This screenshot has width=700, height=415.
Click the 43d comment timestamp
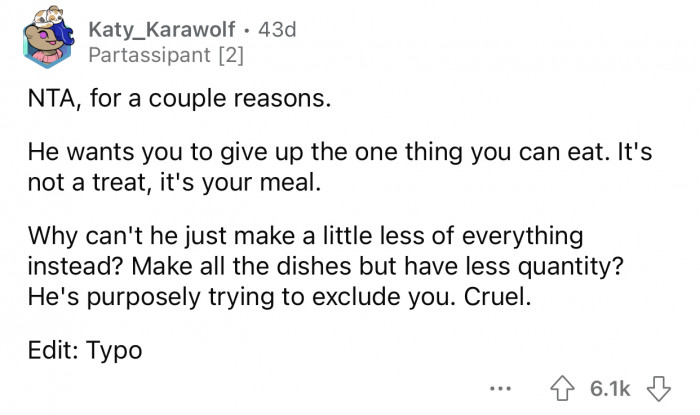(x=277, y=31)
